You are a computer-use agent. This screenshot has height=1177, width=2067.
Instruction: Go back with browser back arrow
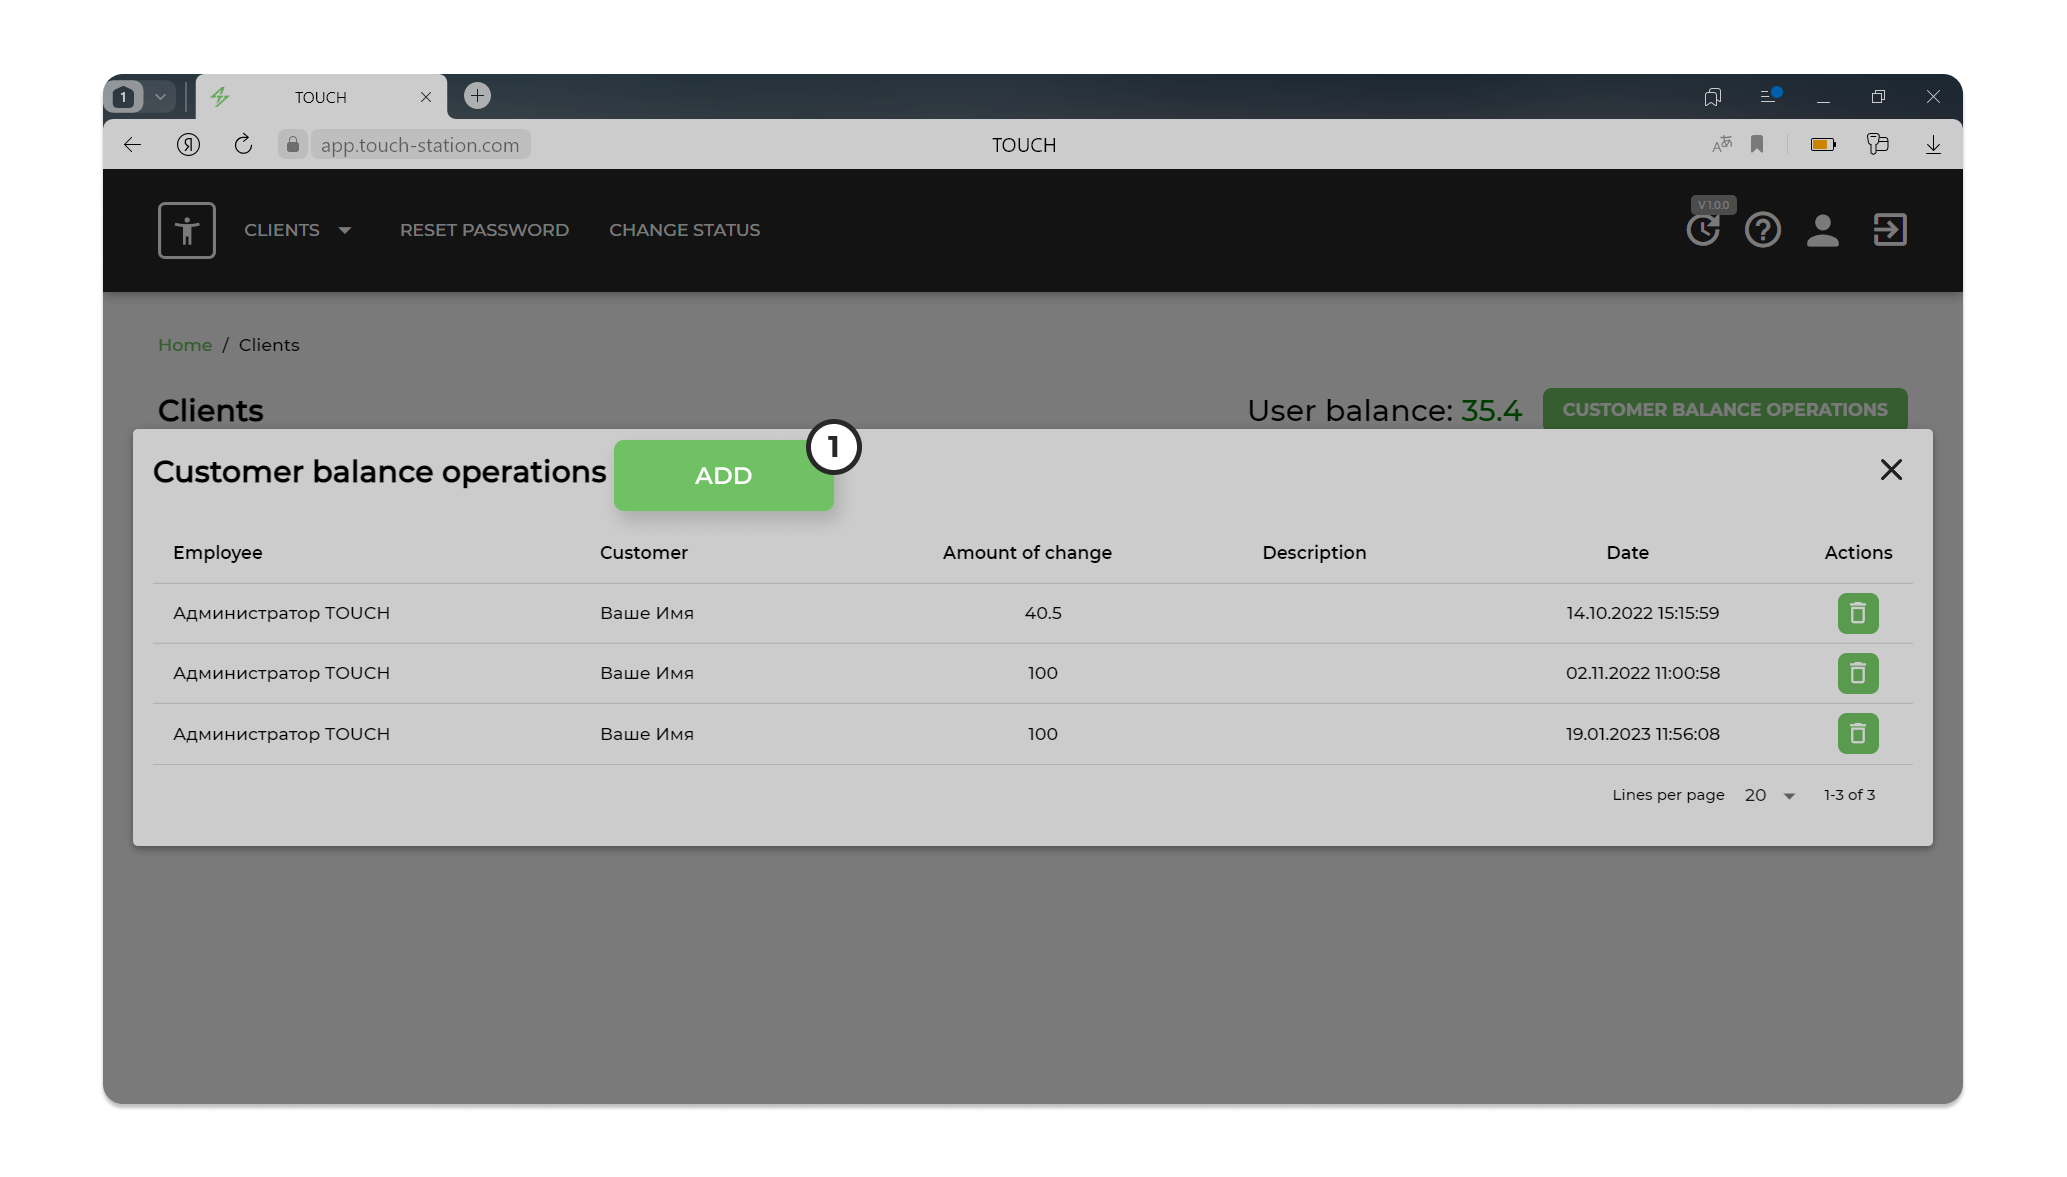pyautogui.click(x=133, y=145)
